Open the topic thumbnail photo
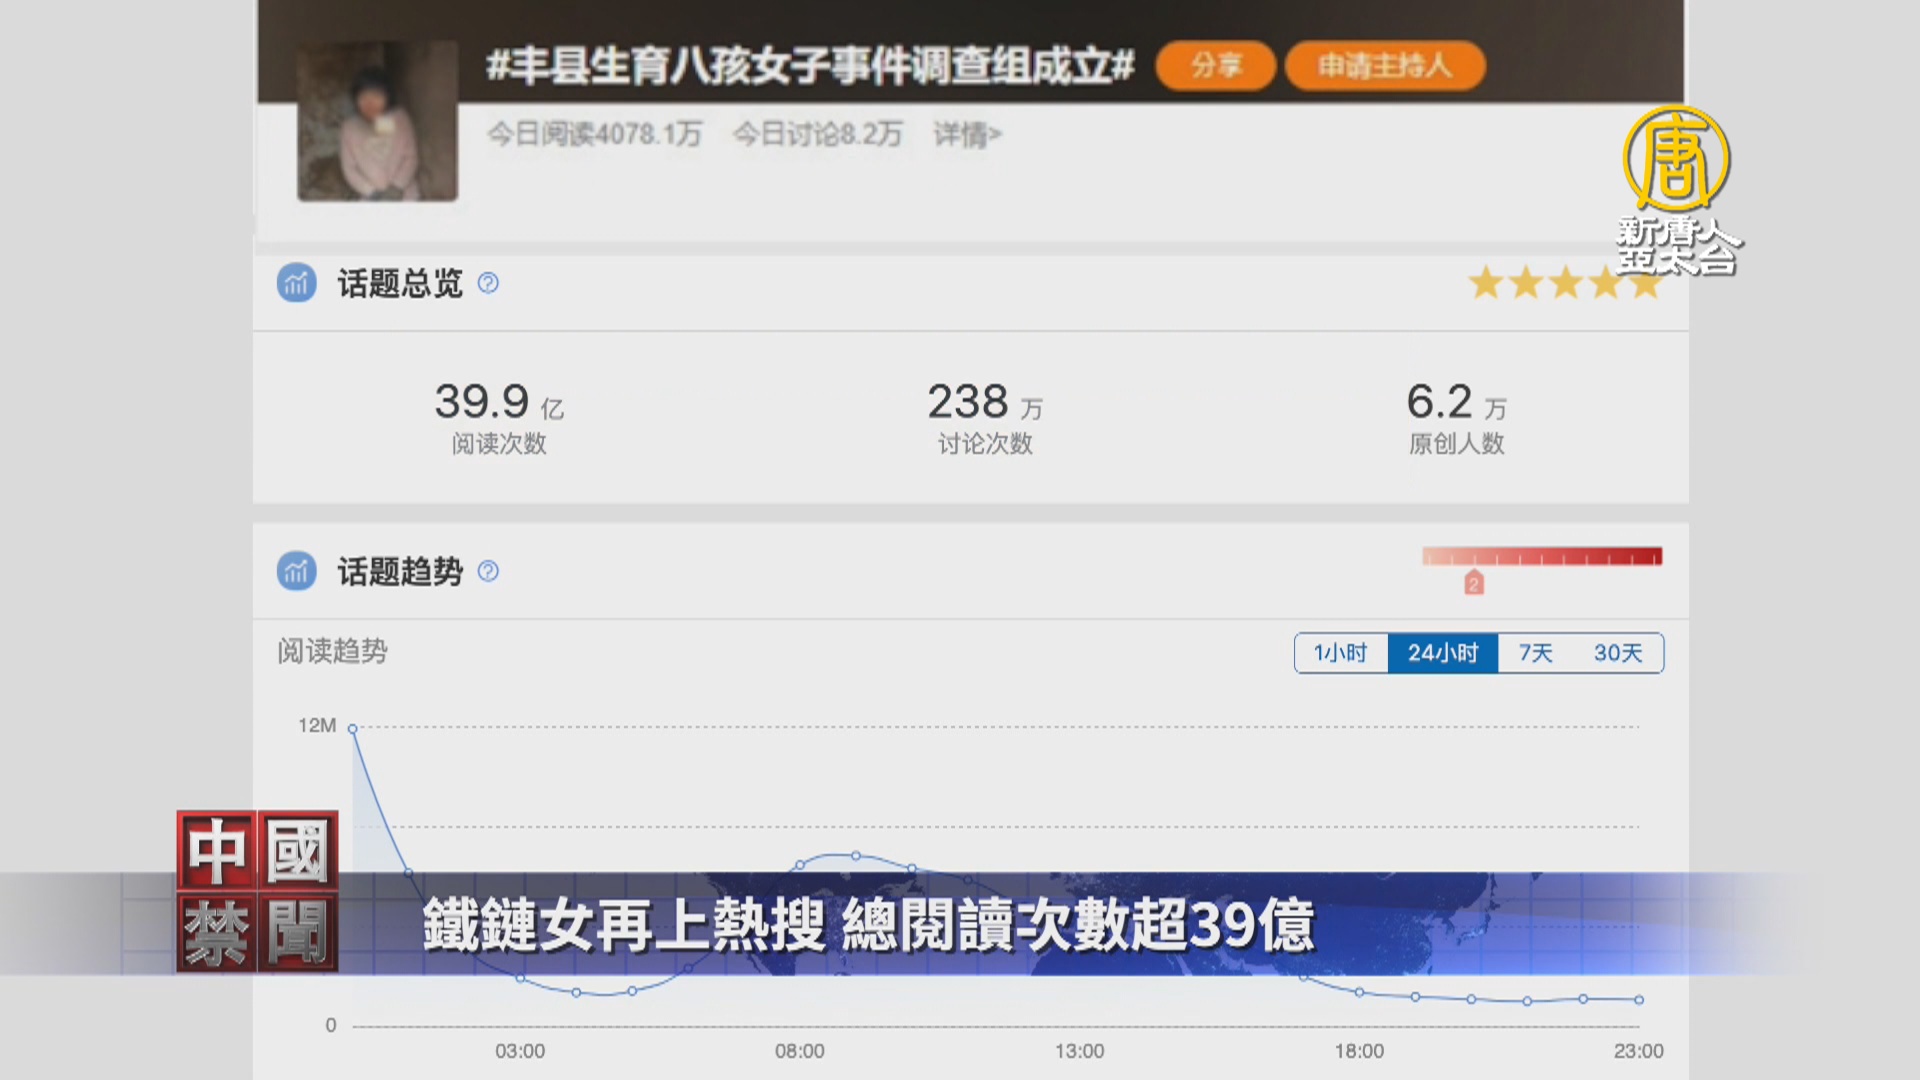Image resolution: width=1920 pixels, height=1080 pixels. [x=377, y=122]
